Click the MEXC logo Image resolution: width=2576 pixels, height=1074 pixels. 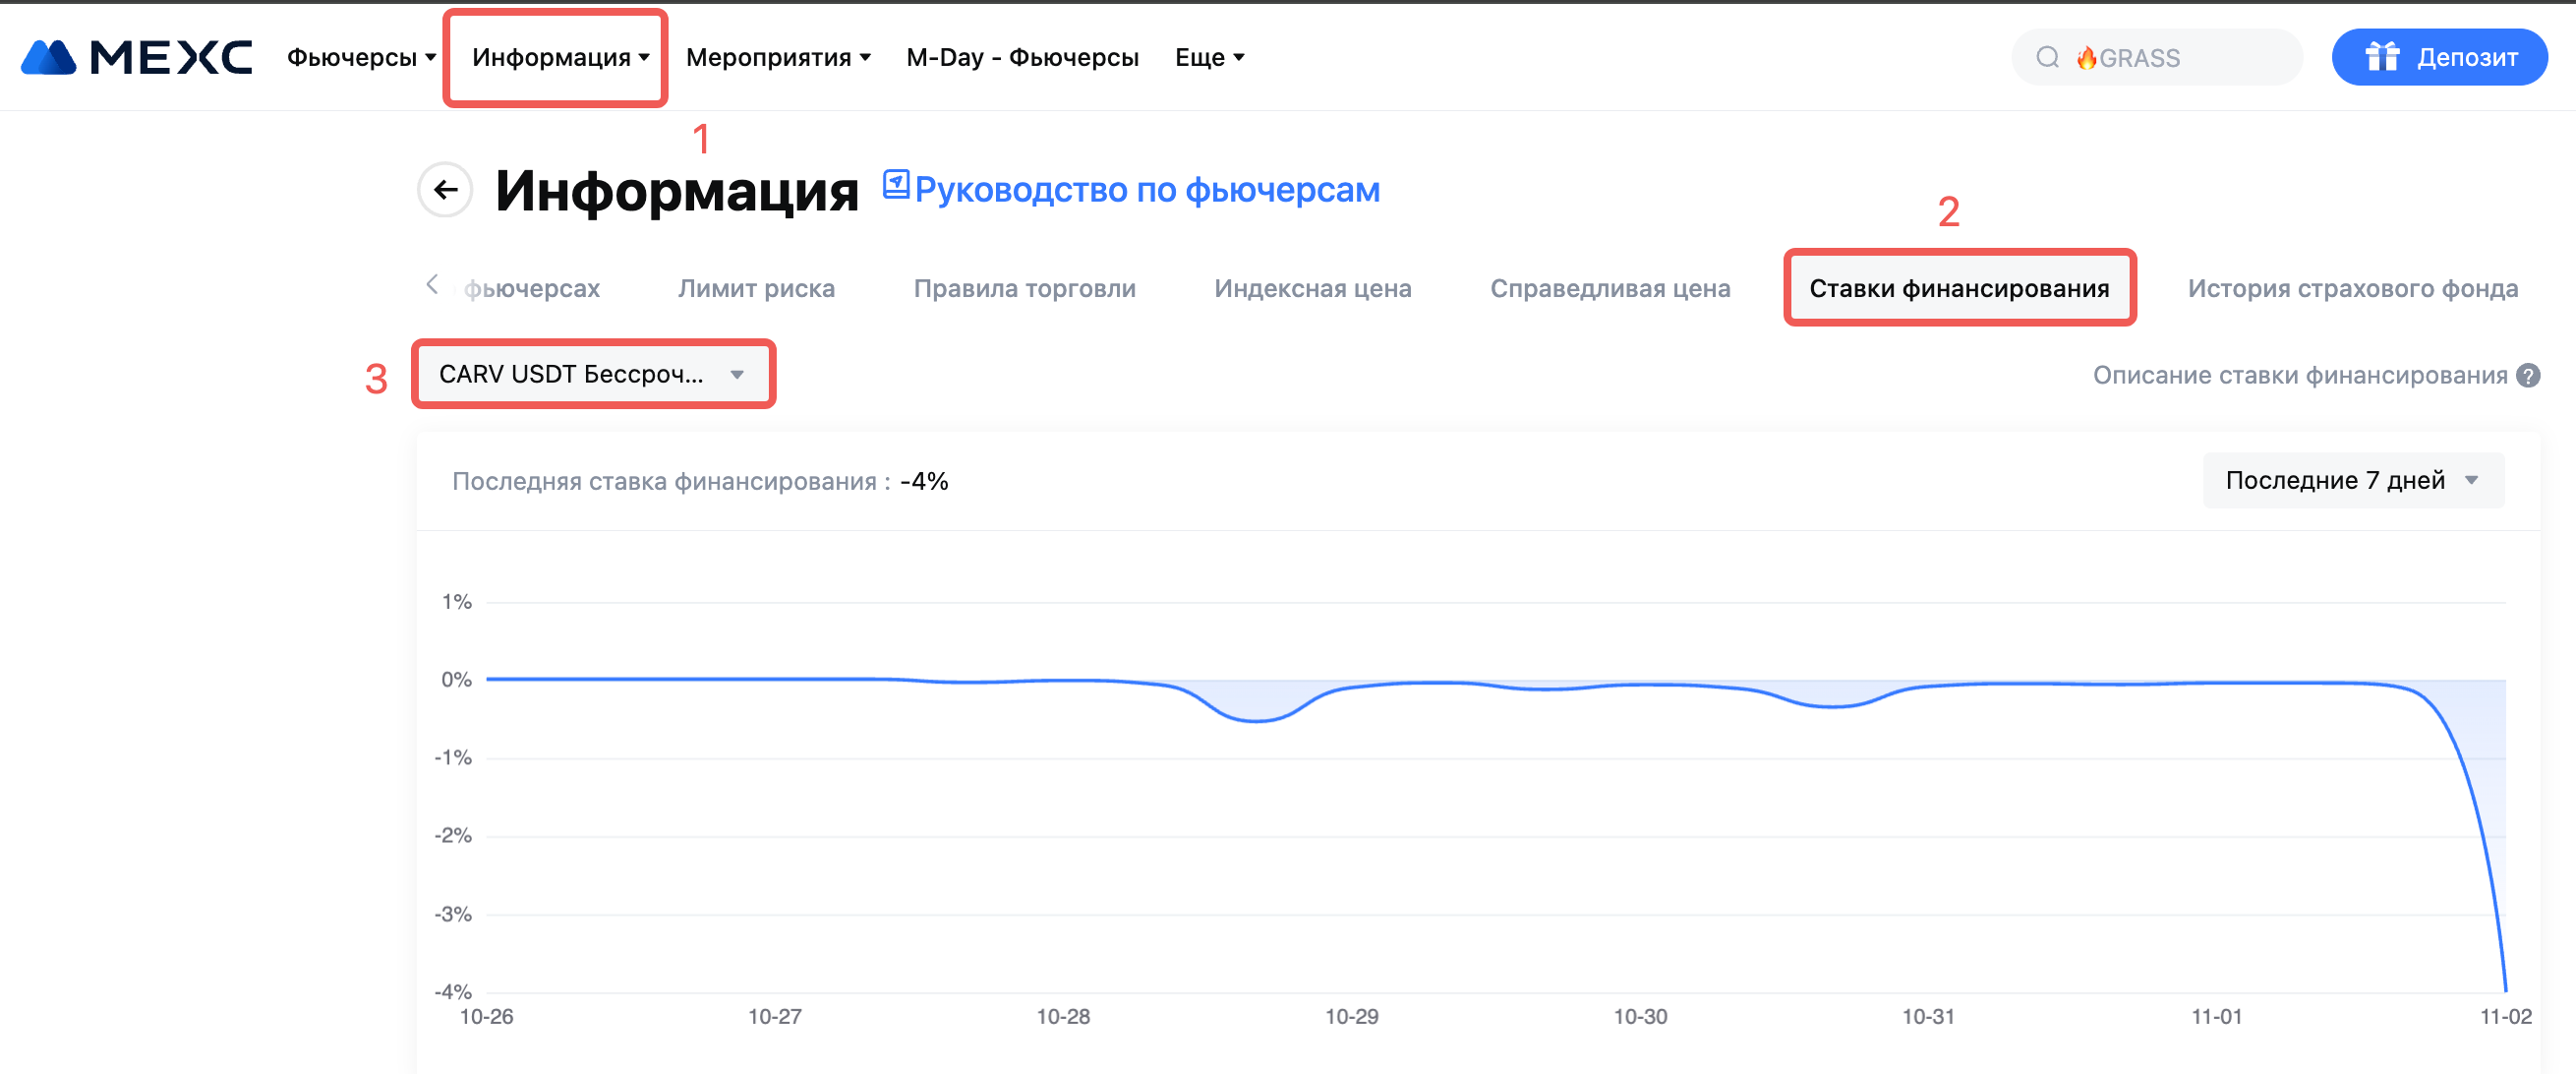point(136,57)
